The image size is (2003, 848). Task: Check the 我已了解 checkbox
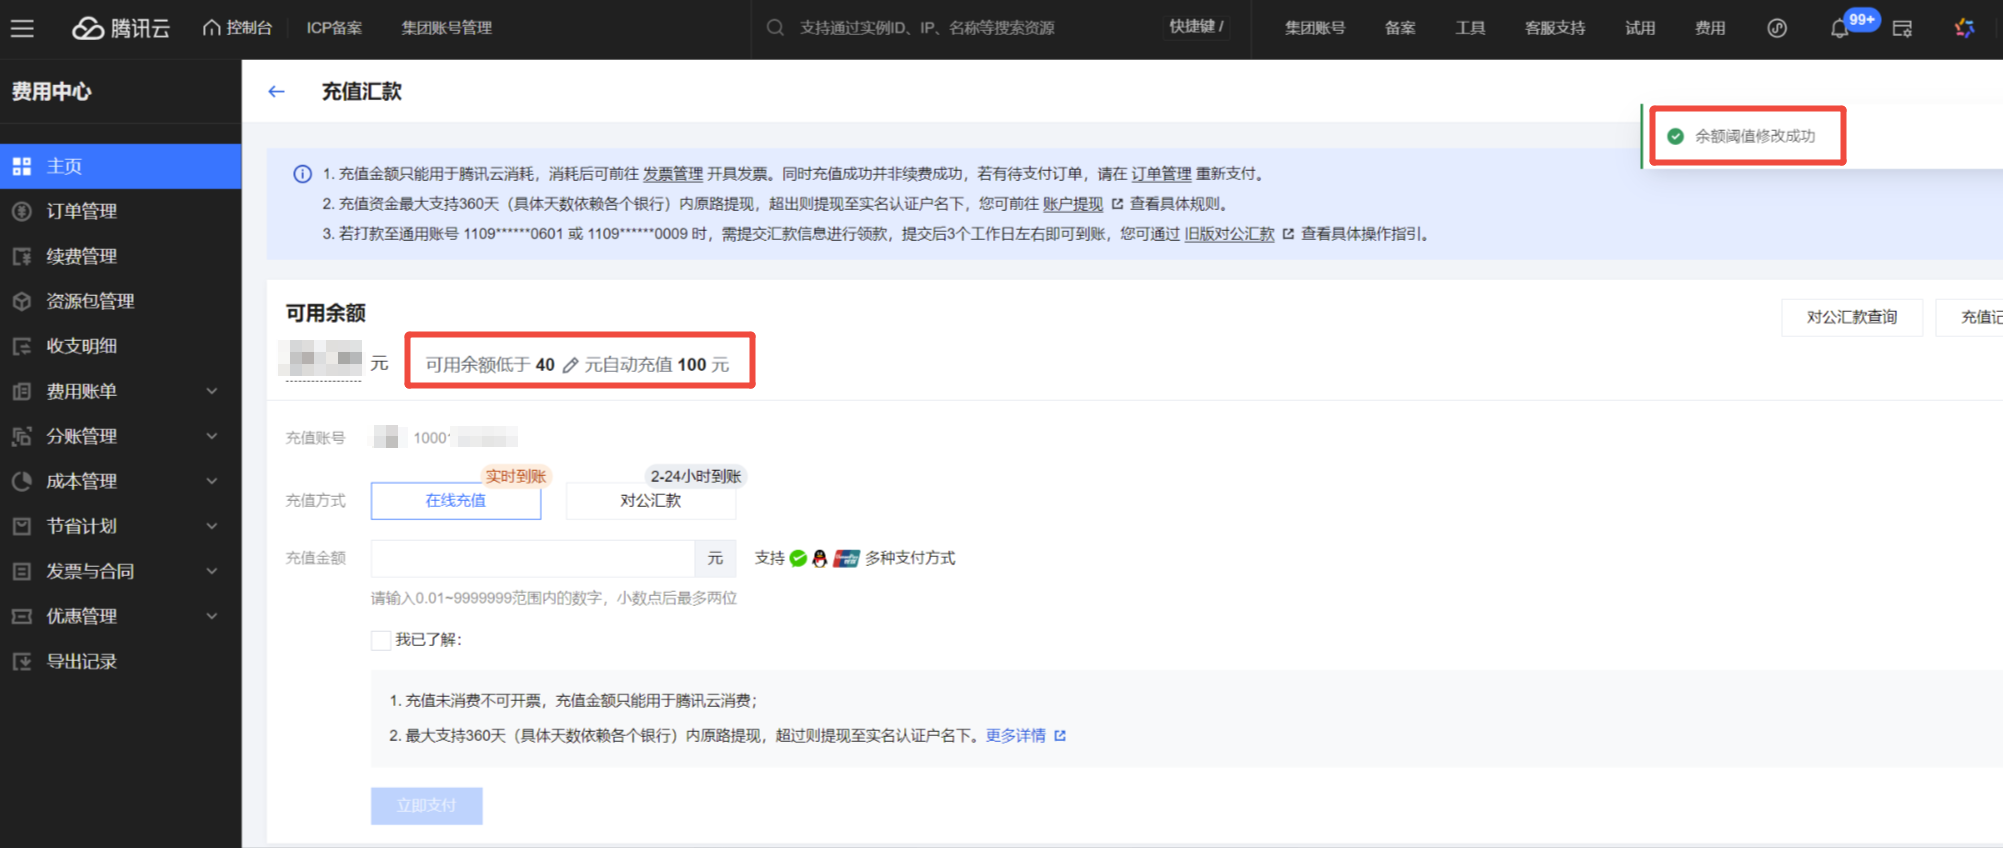[381, 640]
